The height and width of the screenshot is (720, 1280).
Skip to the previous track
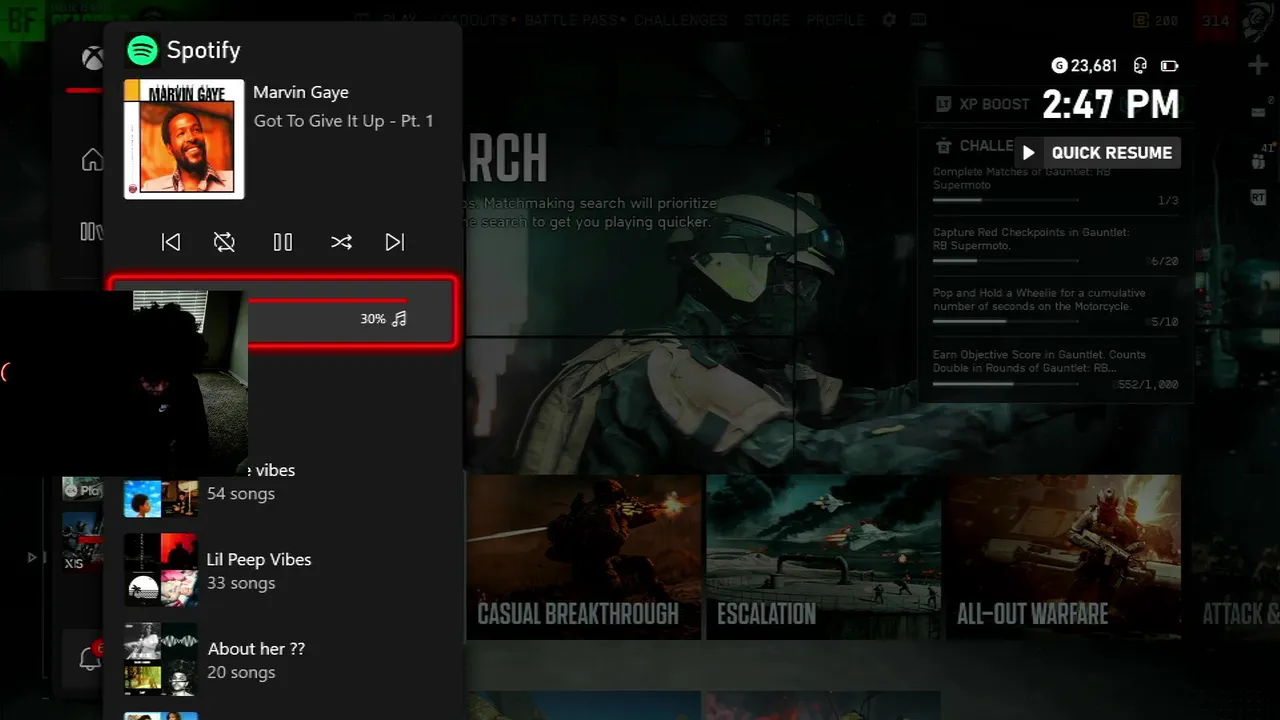point(171,242)
